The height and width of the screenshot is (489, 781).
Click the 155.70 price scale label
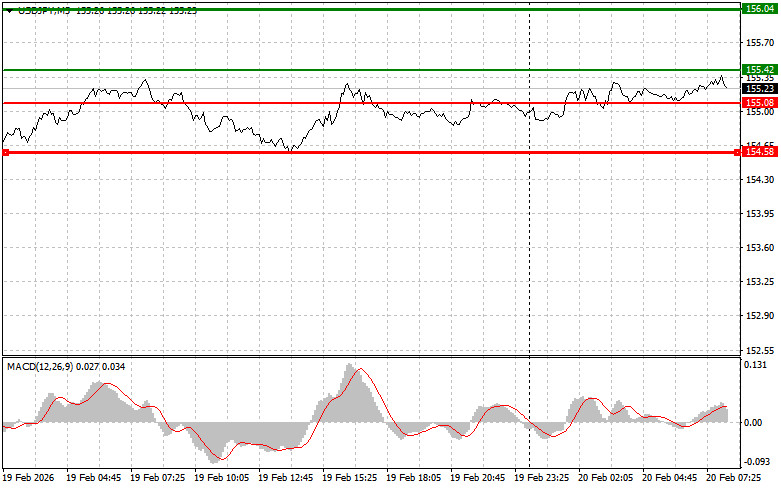point(761,43)
